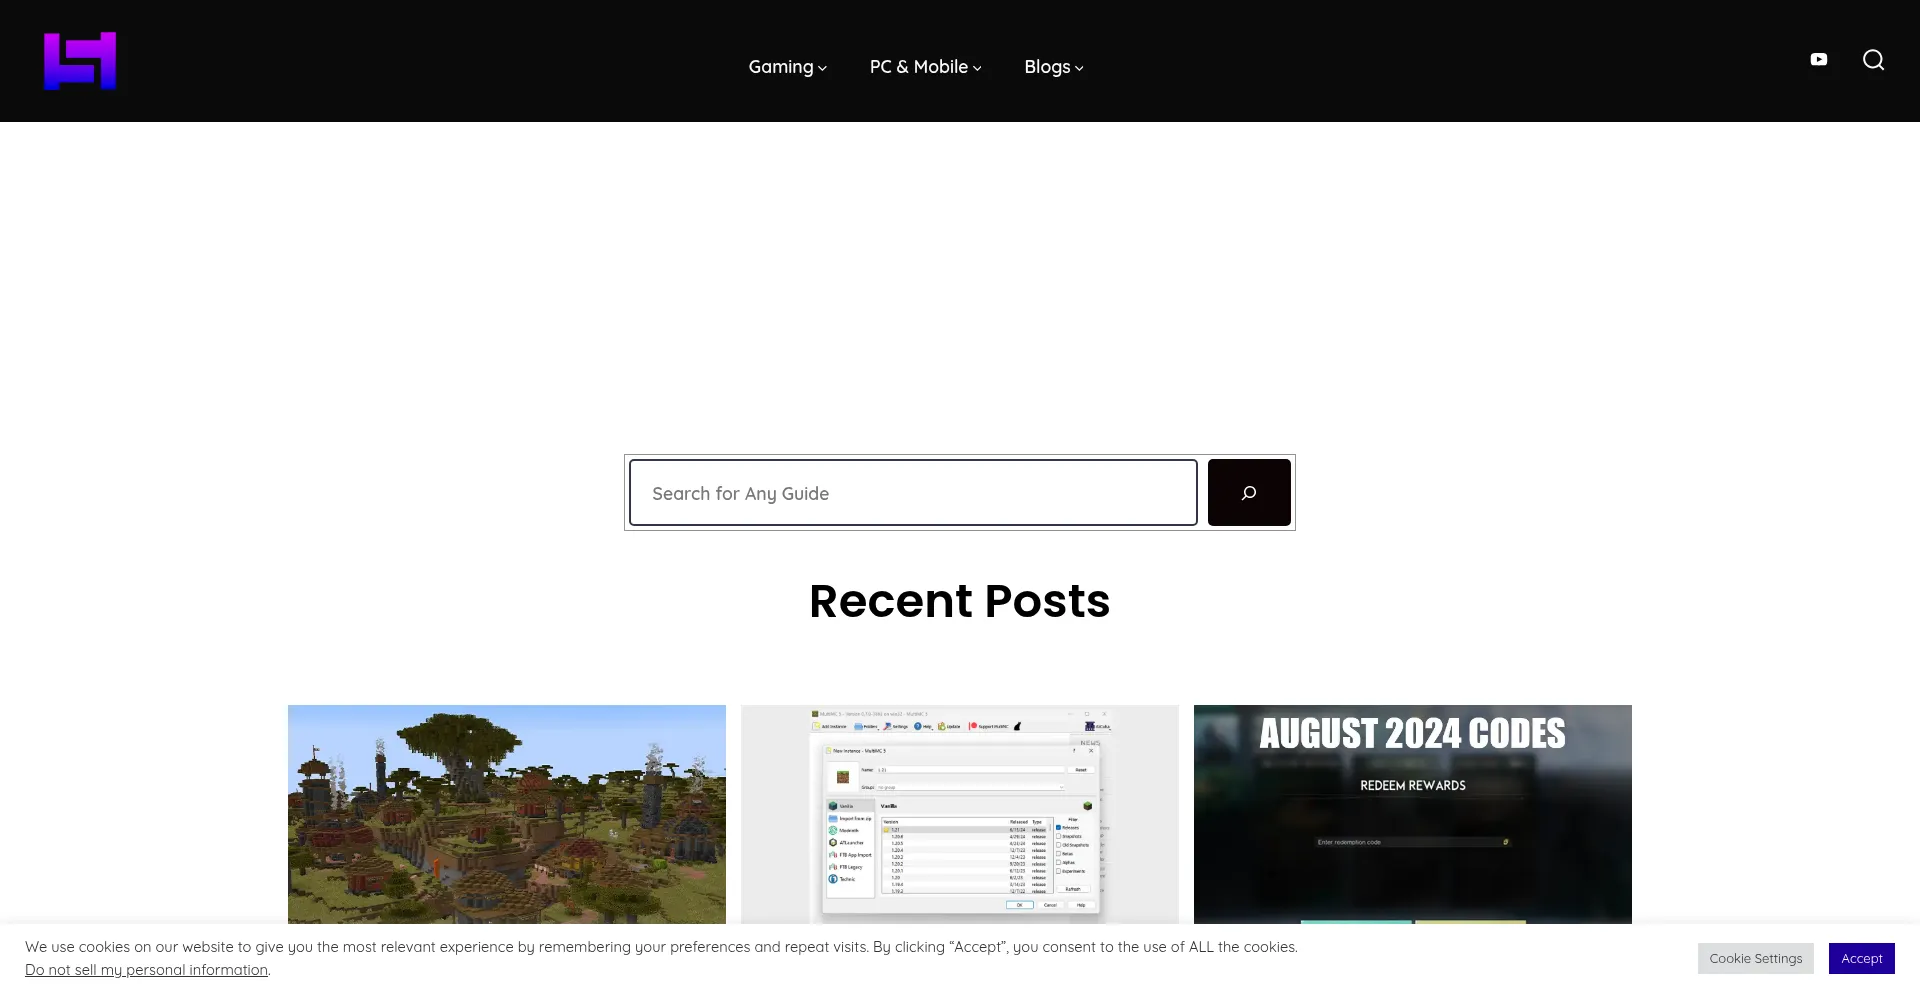The height and width of the screenshot is (993, 1920).
Task: Follow Do not sell my personal information link
Action: point(147,970)
